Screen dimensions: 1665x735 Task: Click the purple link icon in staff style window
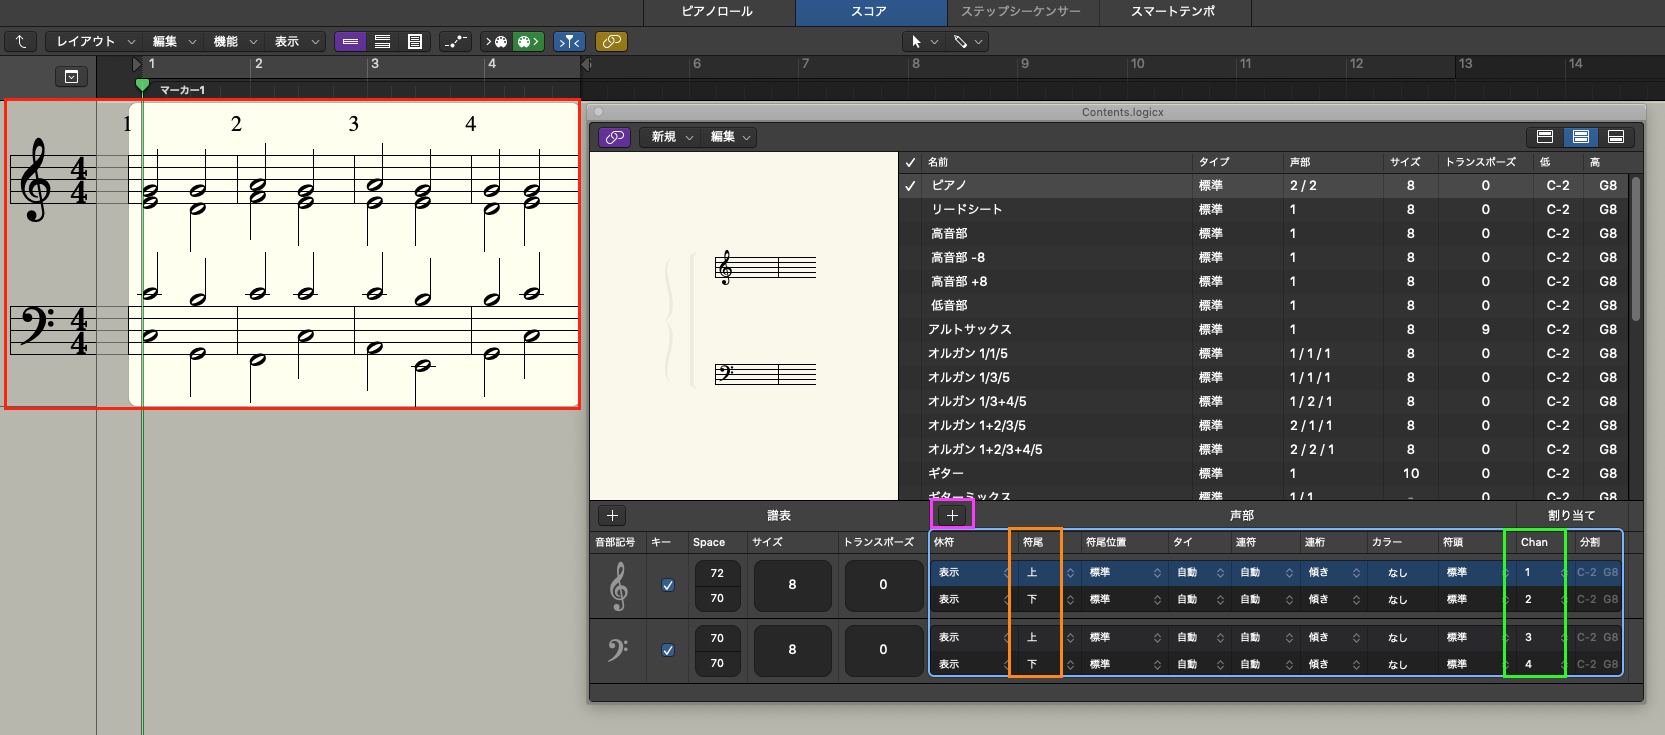pos(614,137)
